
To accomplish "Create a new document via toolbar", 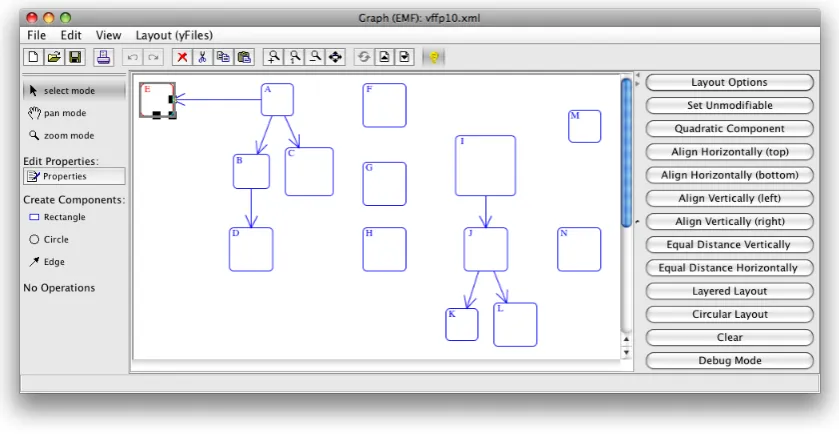I will (33, 57).
